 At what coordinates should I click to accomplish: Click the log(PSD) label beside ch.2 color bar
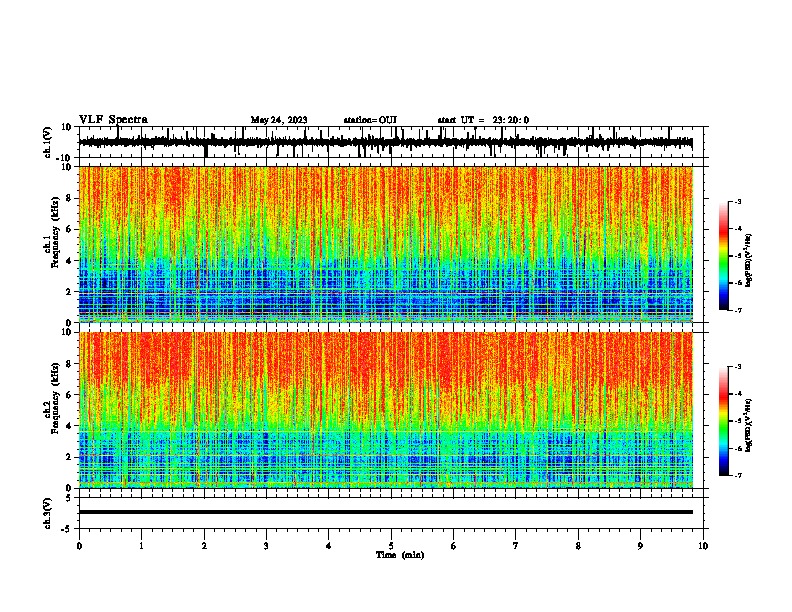click(749, 425)
